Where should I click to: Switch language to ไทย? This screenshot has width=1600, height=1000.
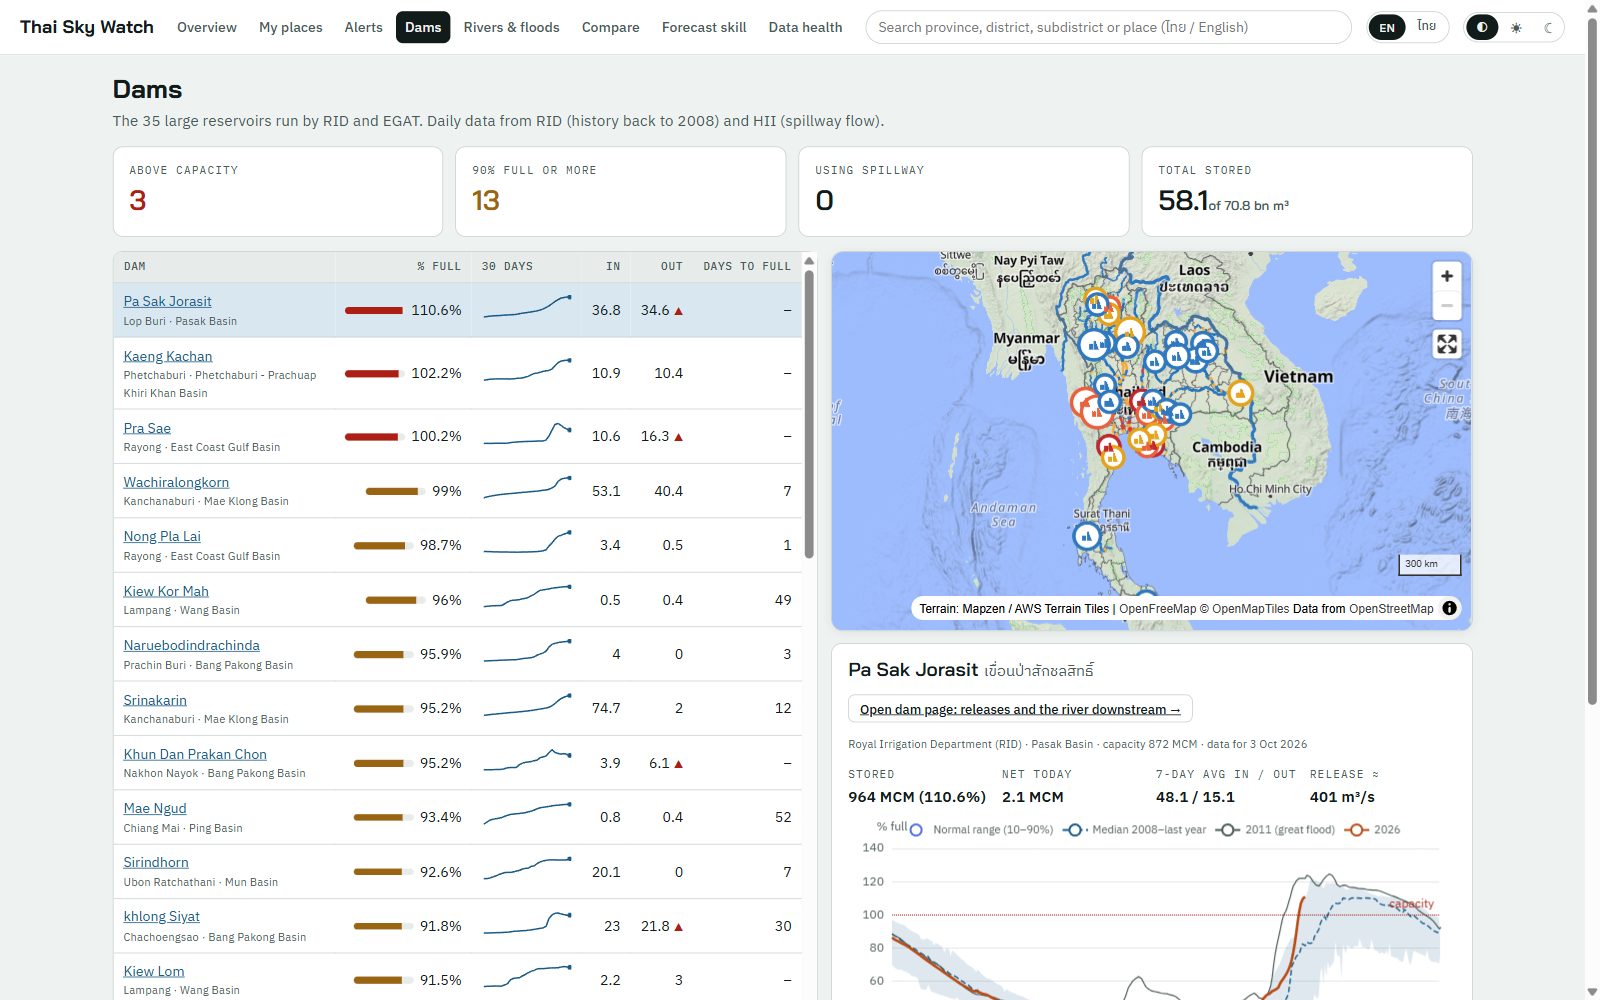[1426, 27]
